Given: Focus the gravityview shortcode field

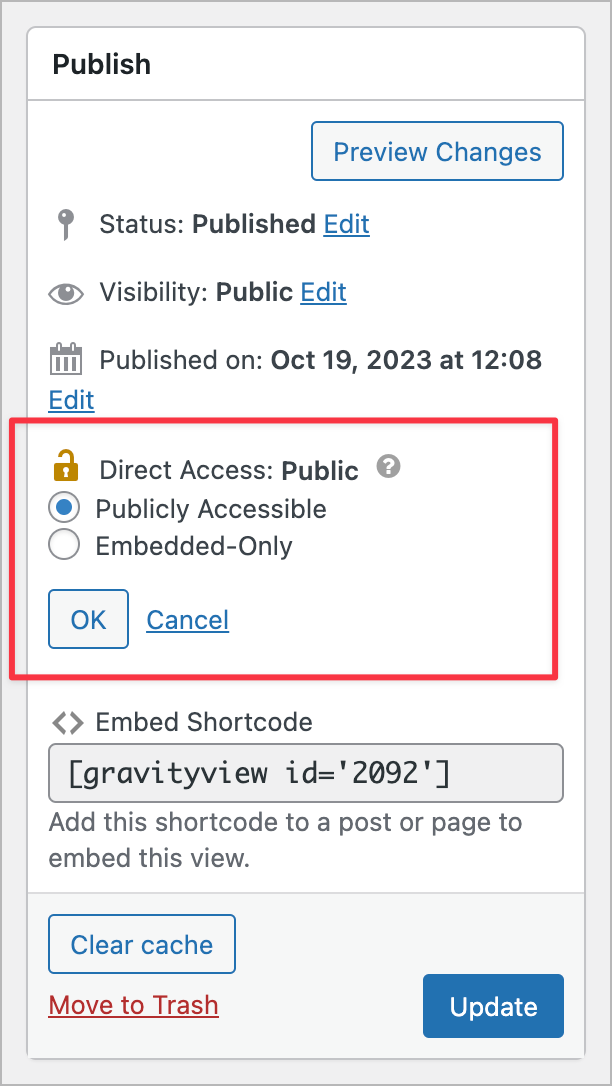Looking at the screenshot, I should tap(305, 773).
